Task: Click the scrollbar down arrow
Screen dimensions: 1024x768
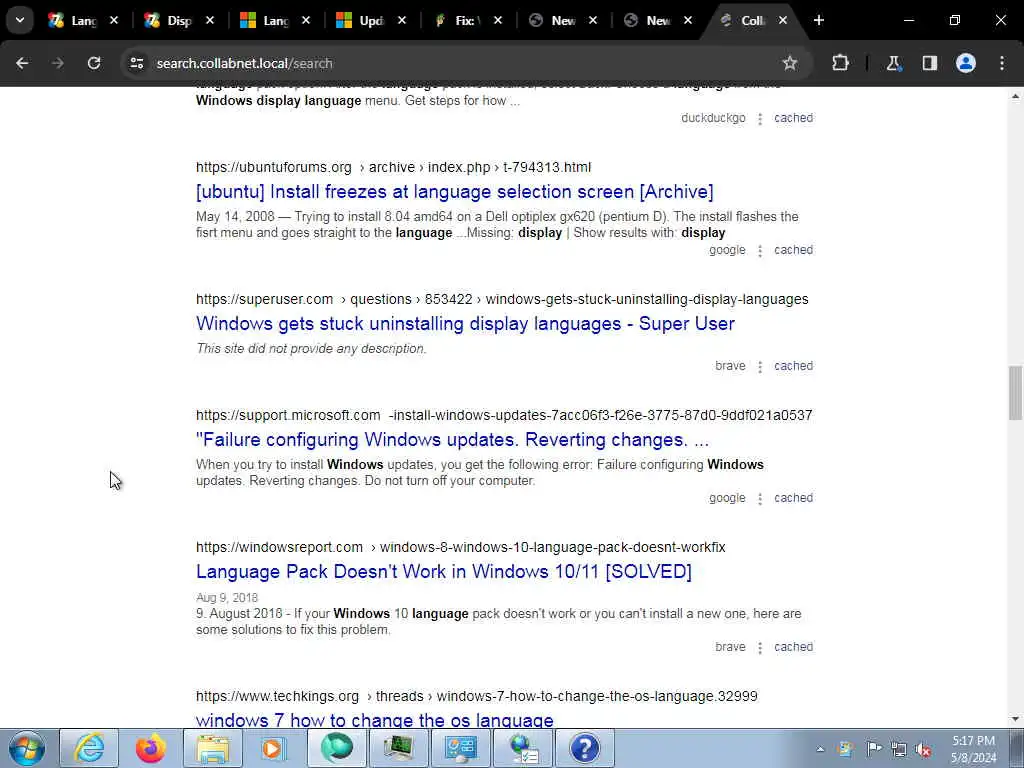Action: pyautogui.click(x=1015, y=719)
